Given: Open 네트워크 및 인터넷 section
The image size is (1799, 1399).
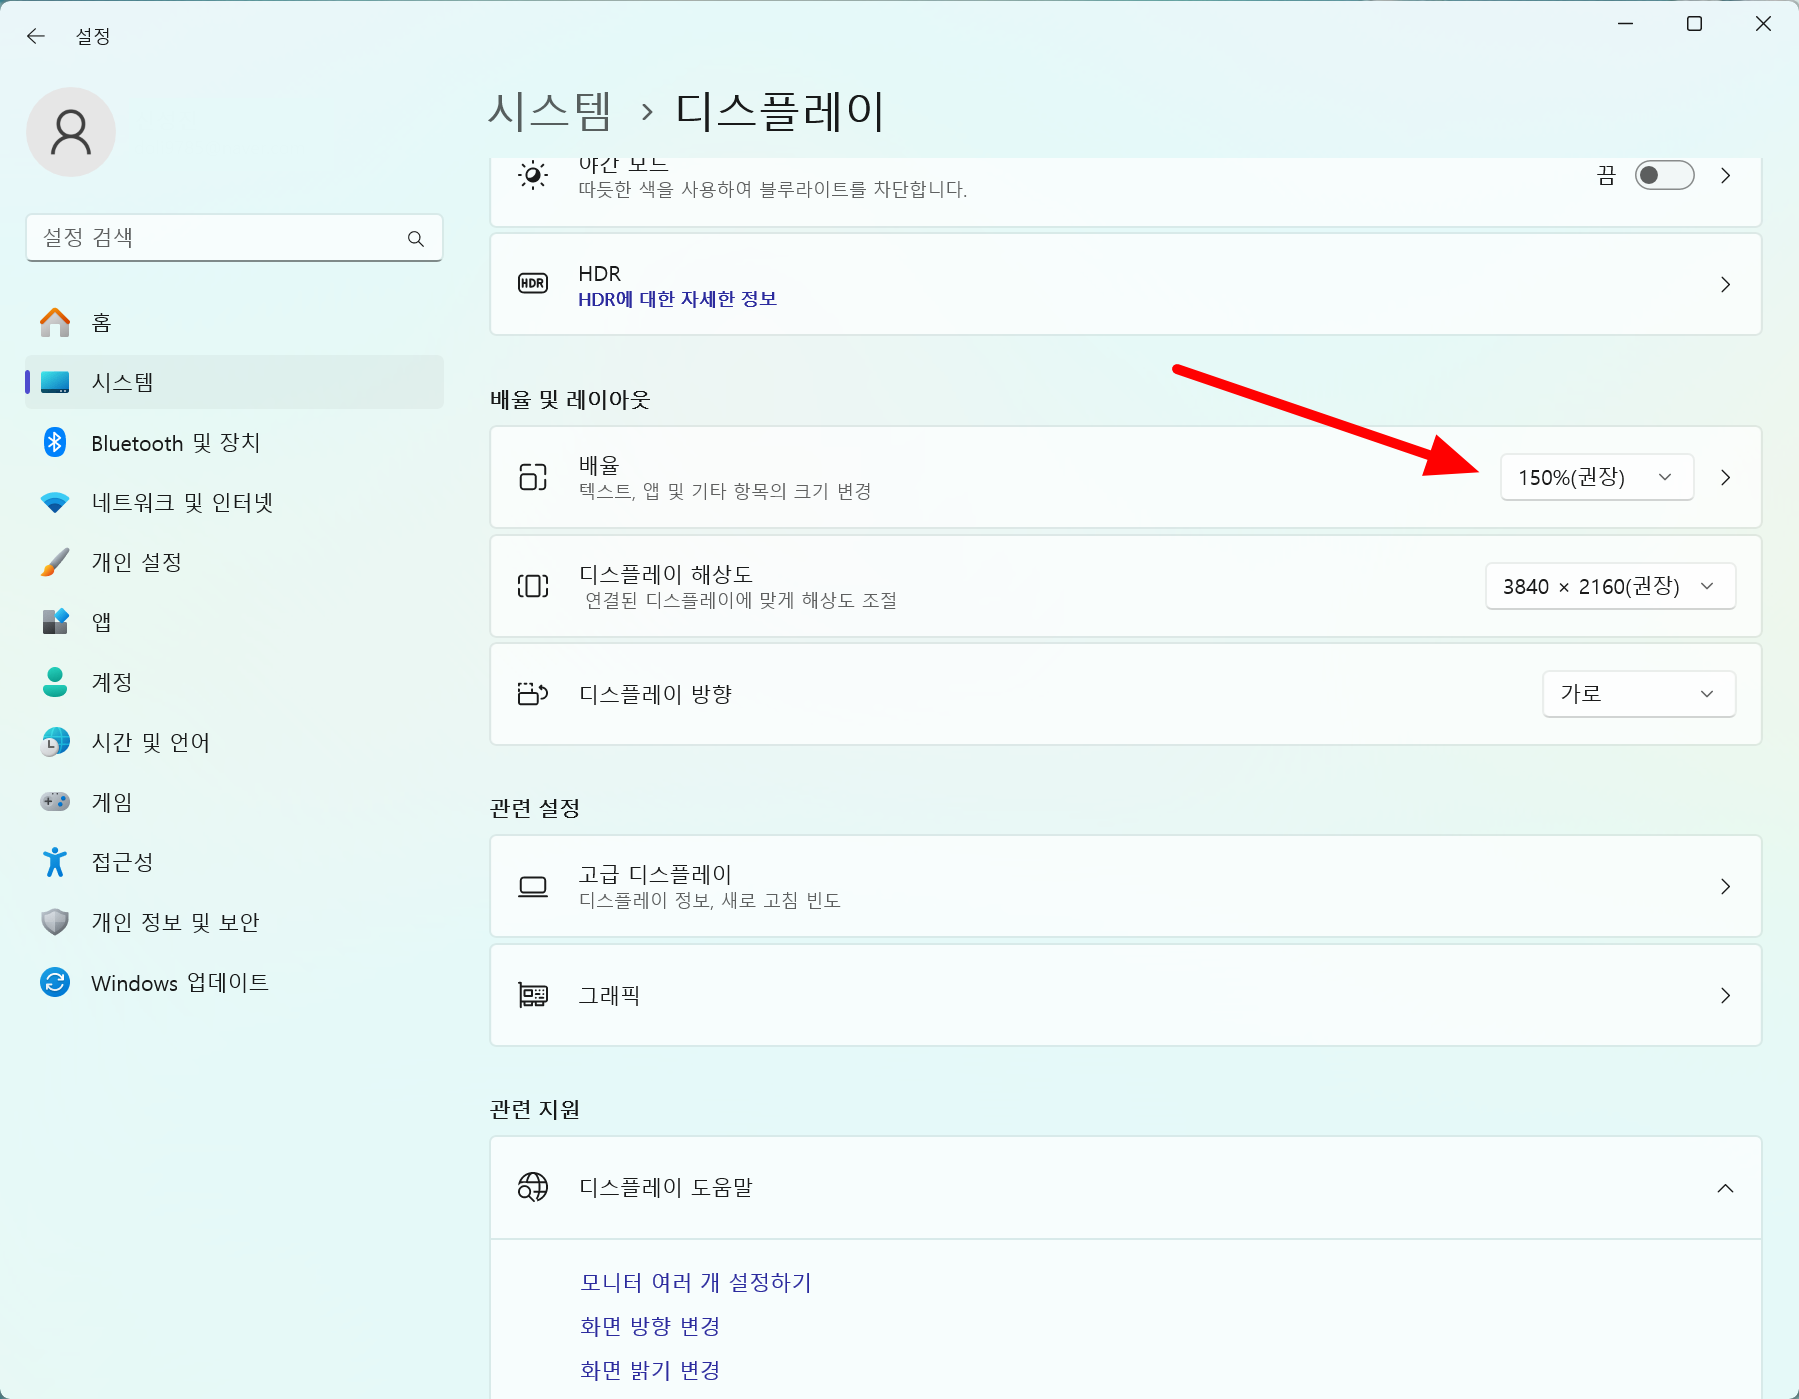Looking at the screenshot, I should (x=234, y=502).
